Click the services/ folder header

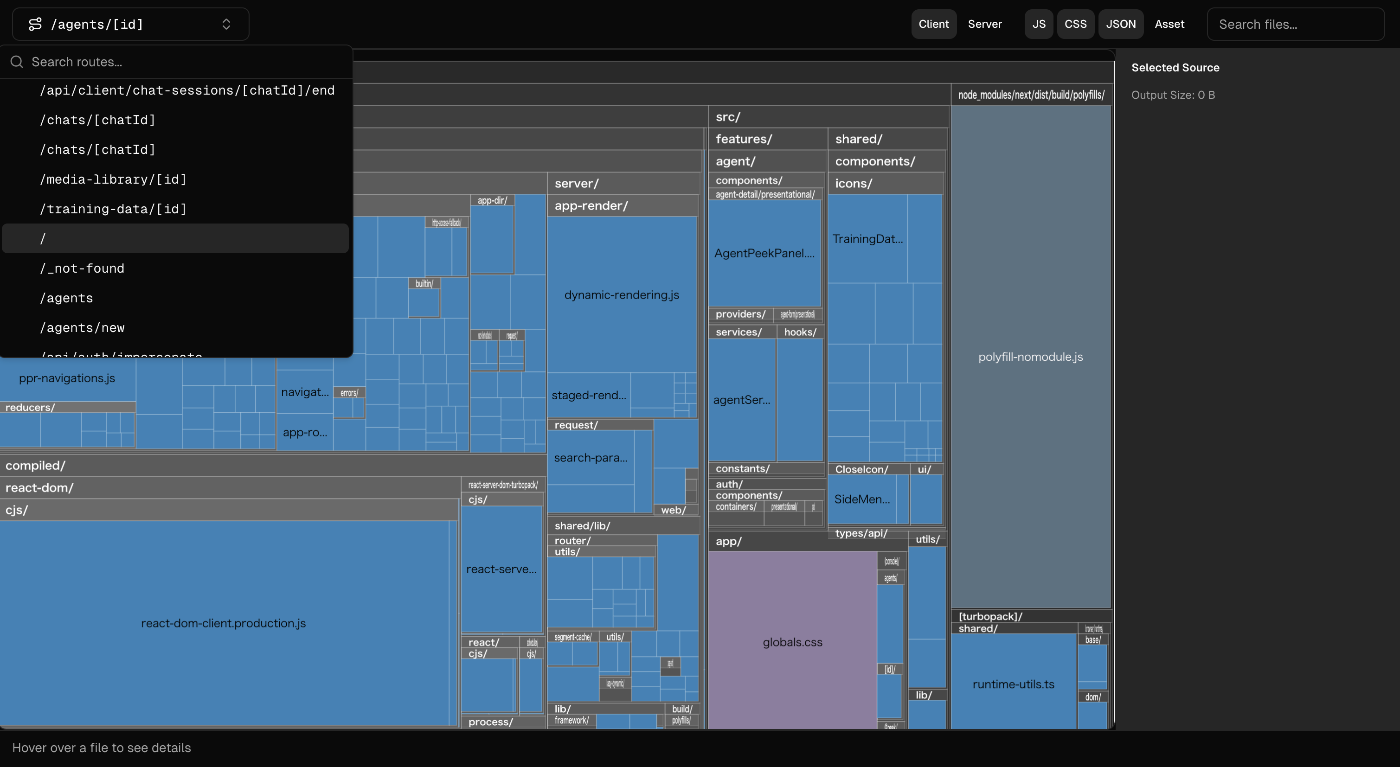click(742, 332)
